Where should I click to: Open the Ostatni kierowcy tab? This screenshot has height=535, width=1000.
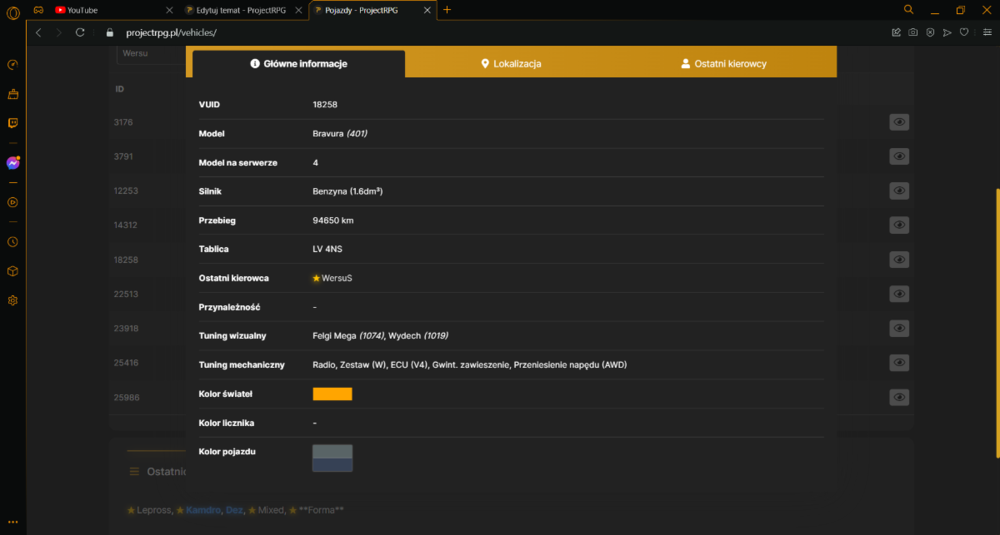point(724,64)
